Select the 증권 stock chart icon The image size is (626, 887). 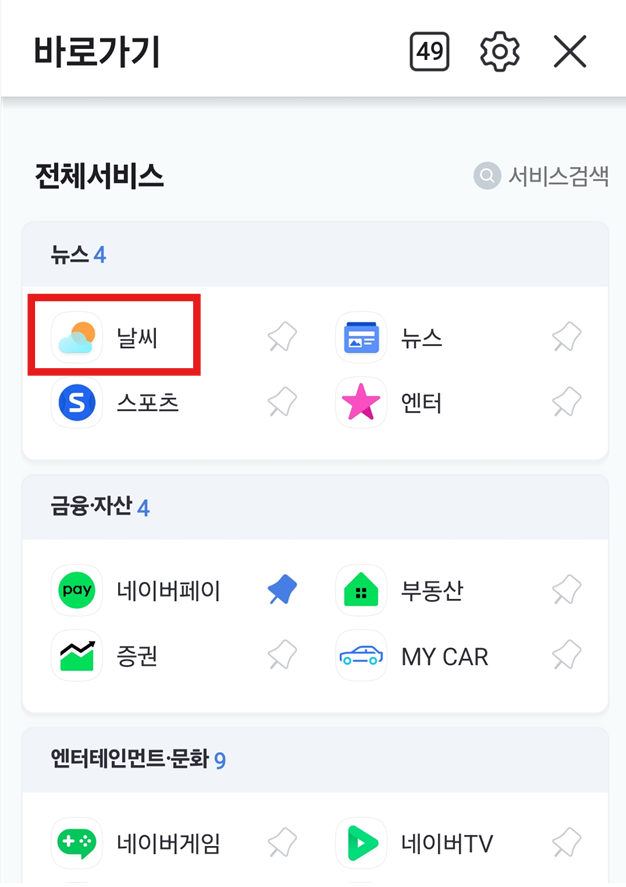point(77,656)
